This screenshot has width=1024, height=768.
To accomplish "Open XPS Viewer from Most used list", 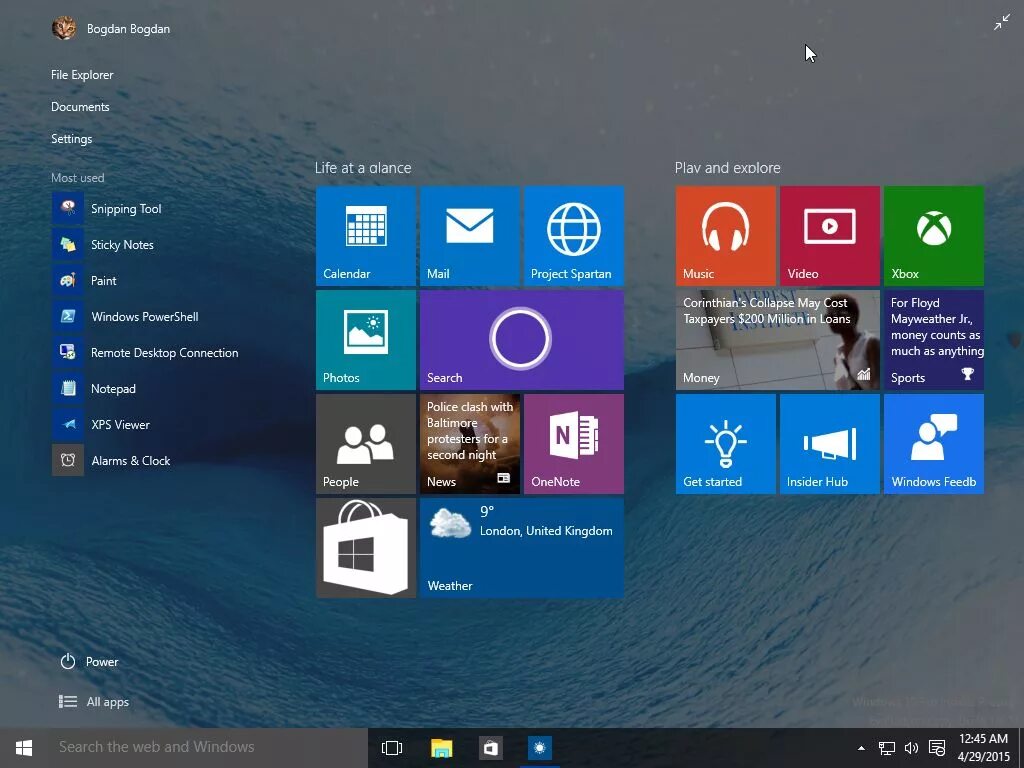I will click(101, 424).
